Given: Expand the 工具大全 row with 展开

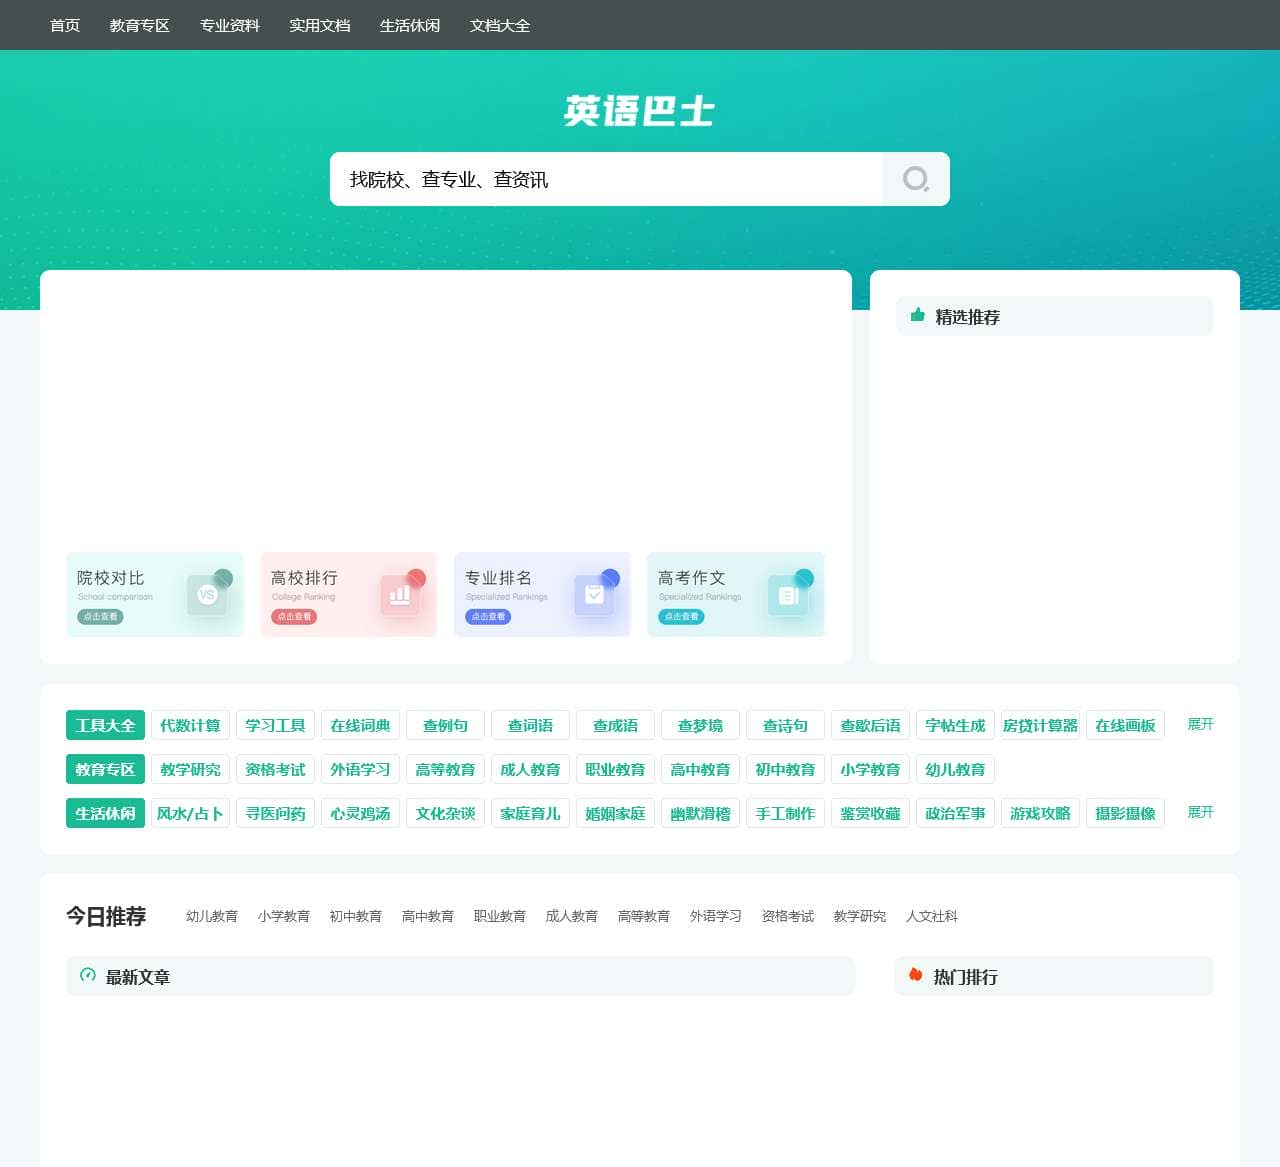Looking at the screenshot, I should pos(1200,724).
